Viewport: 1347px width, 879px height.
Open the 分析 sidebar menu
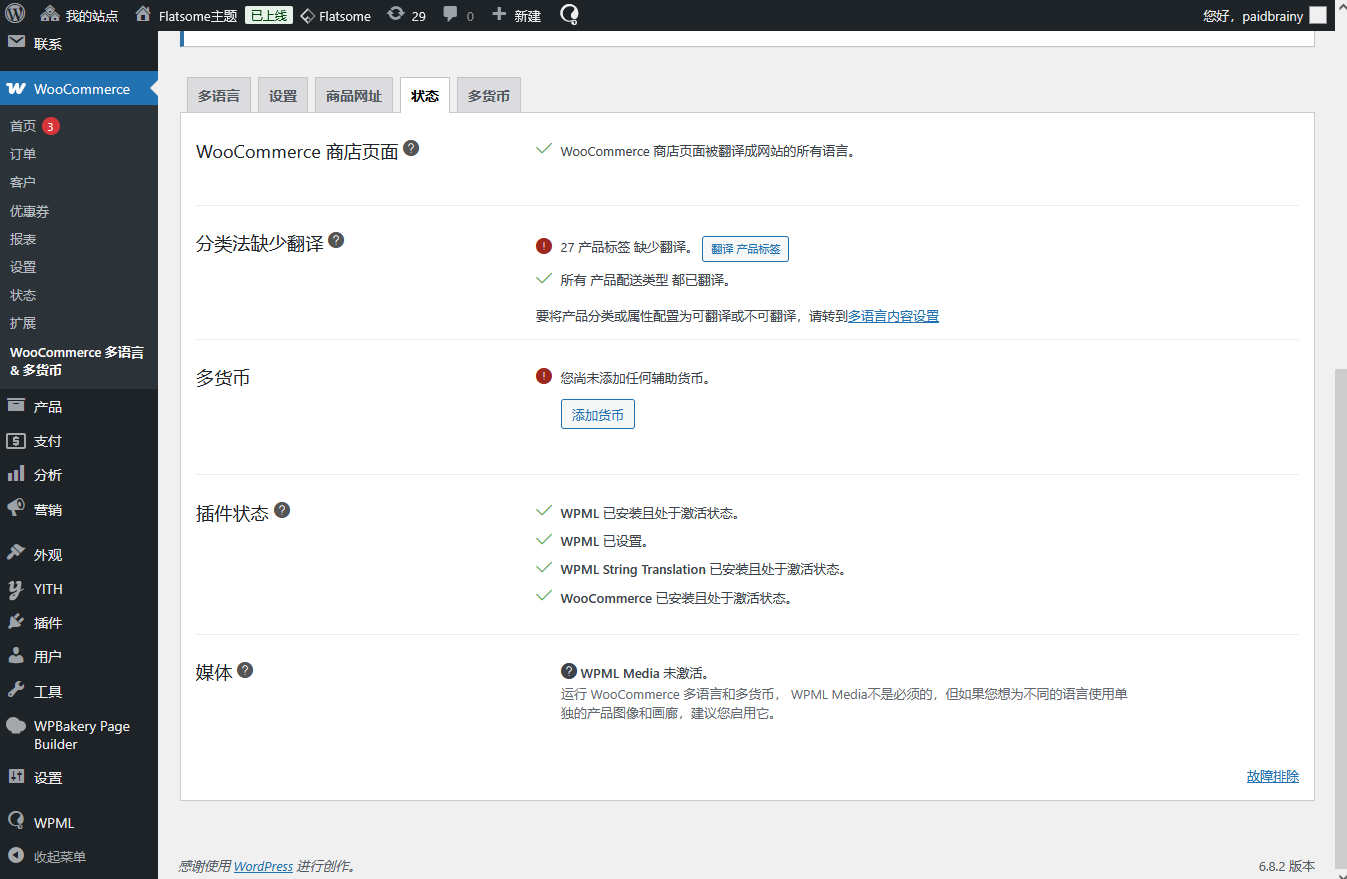pos(79,475)
